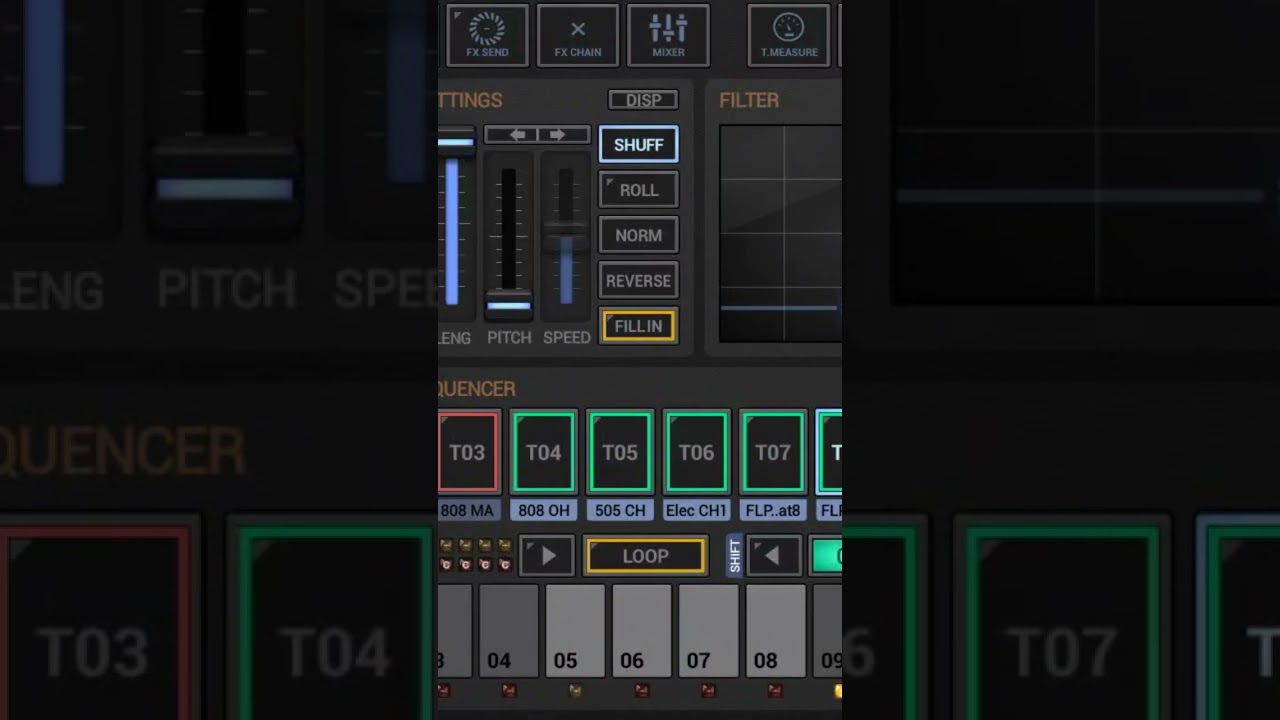The height and width of the screenshot is (720, 1280).
Task: Click the FLP..at8 sample label
Action: pos(773,510)
